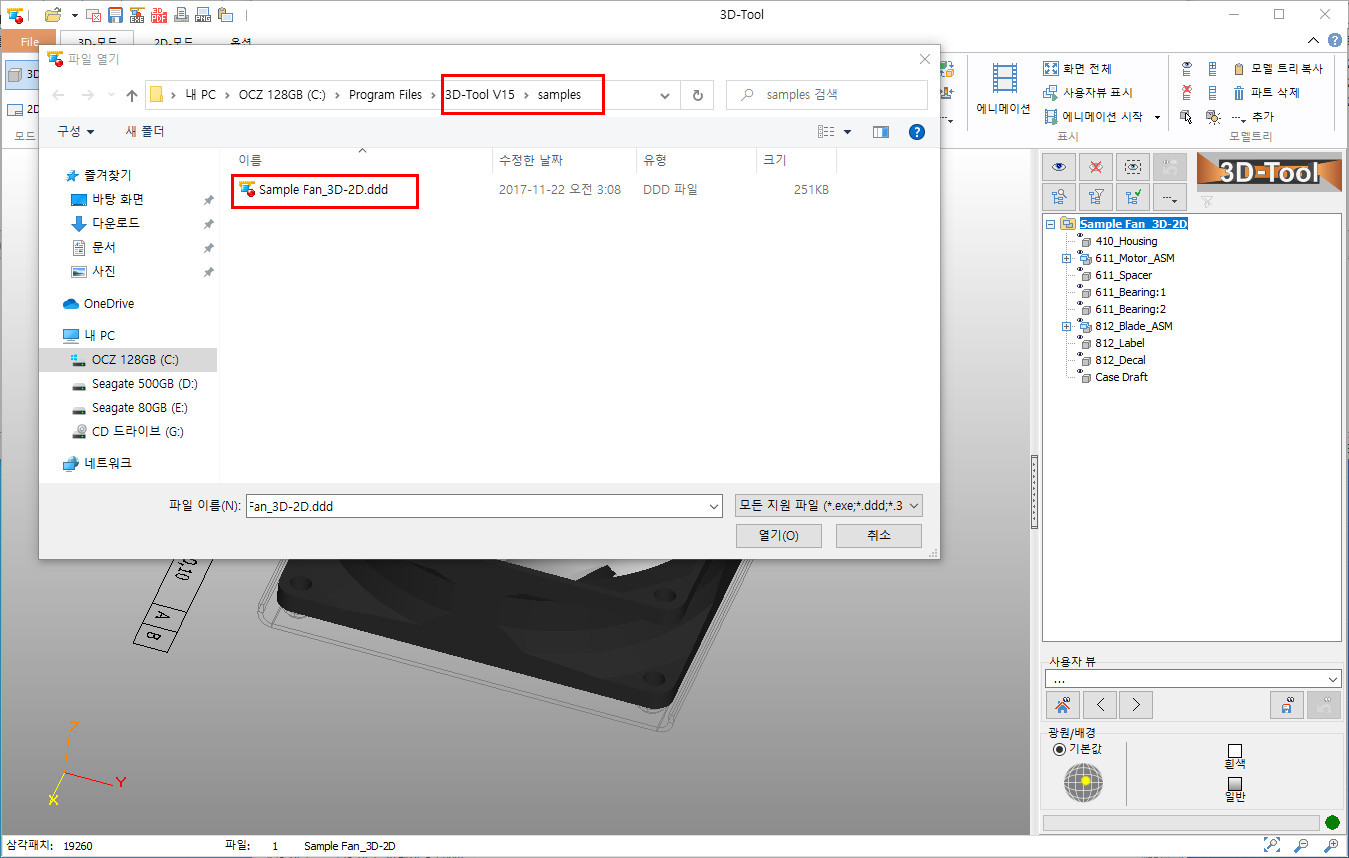Click the 취소 cancel button
This screenshot has width=1349, height=858.
point(878,535)
